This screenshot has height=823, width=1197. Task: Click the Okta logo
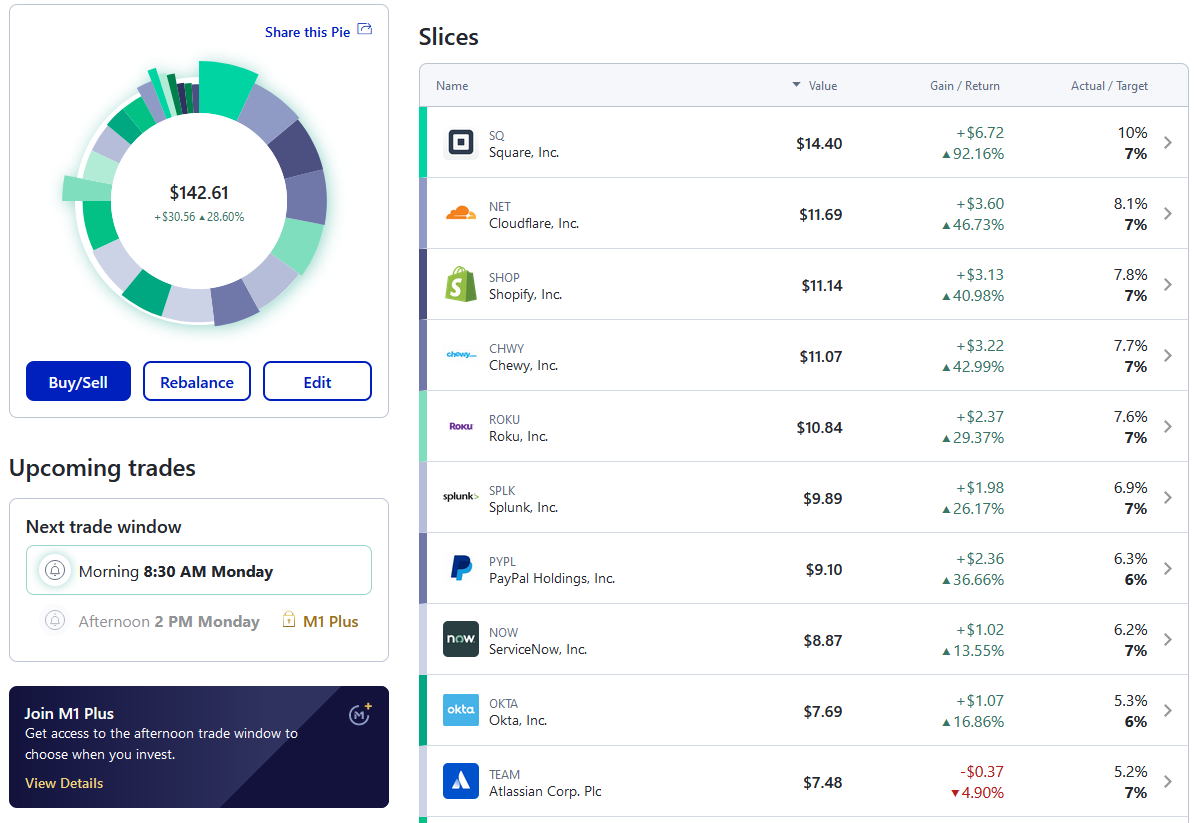click(x=460, y=710)
